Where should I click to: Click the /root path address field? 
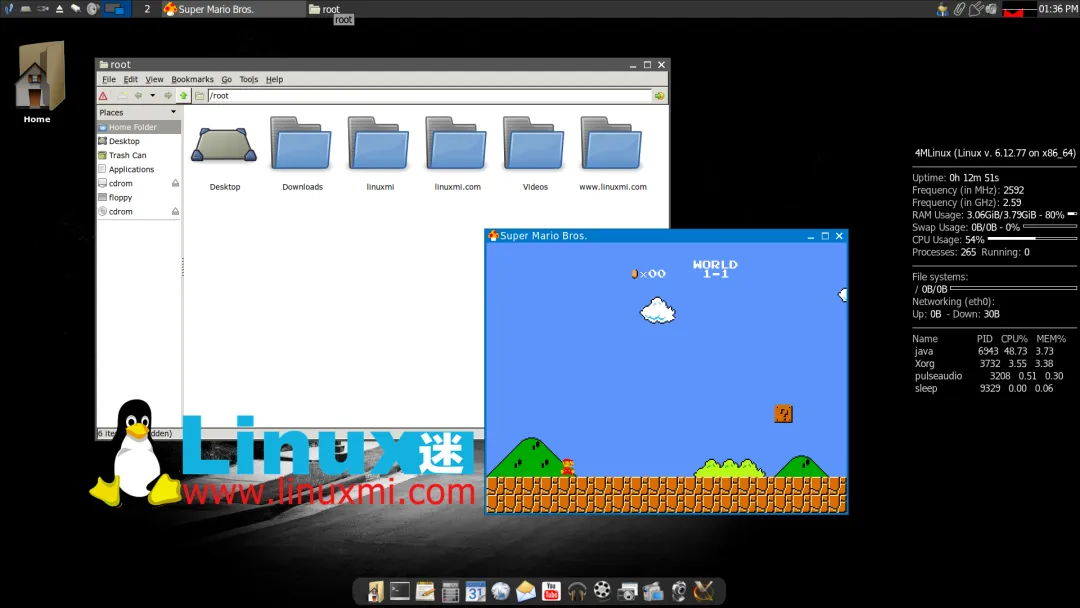[x=429, y=96]
